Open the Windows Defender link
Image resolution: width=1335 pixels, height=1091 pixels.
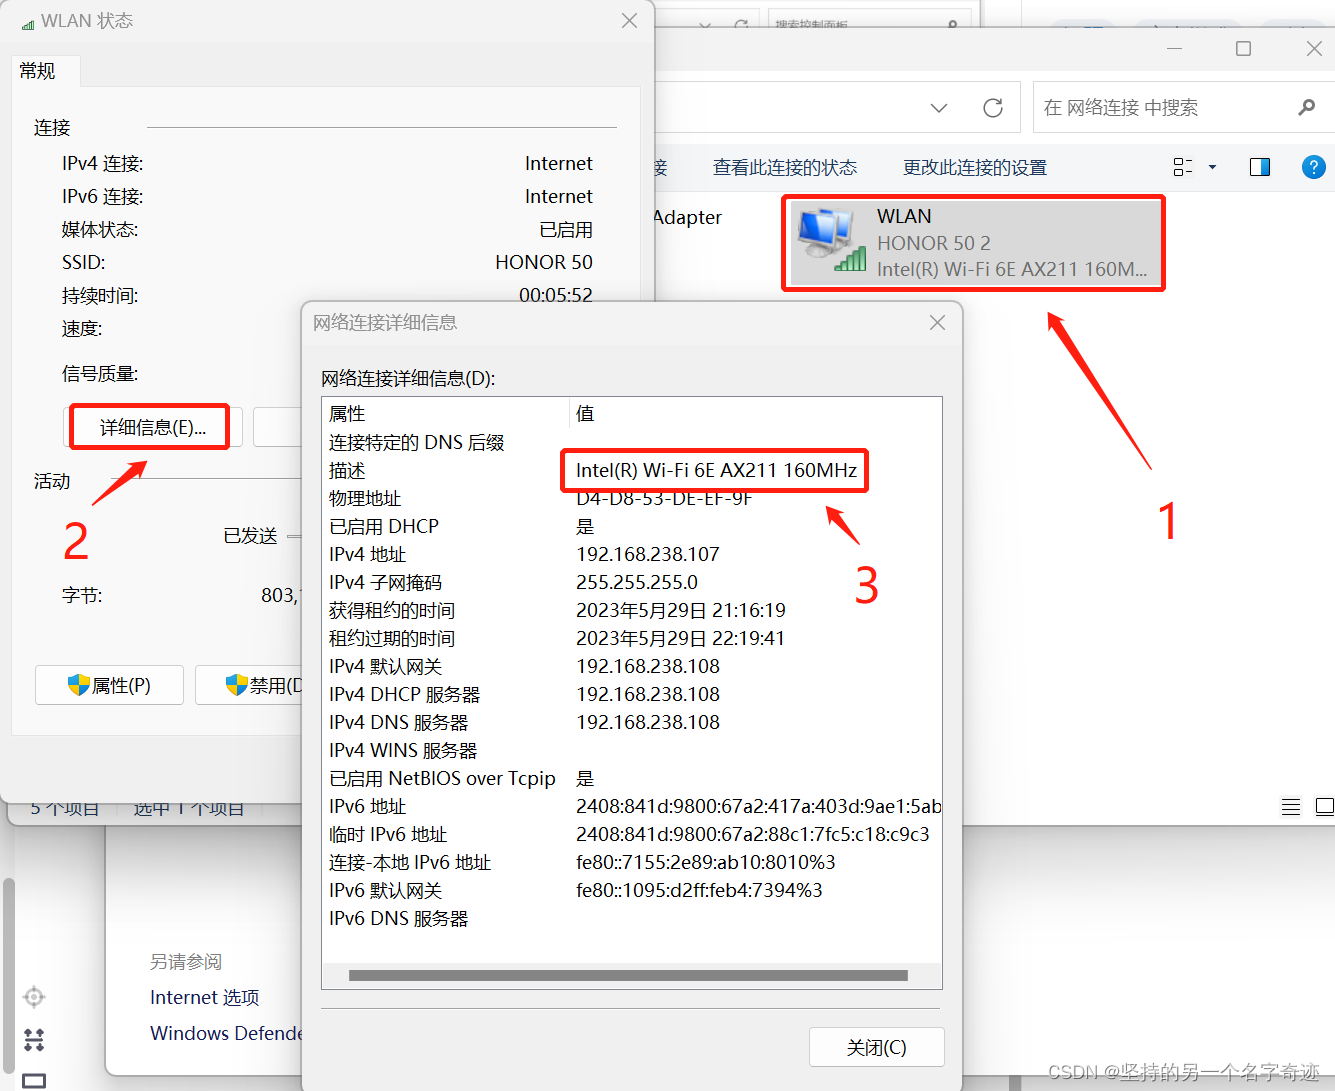click(x=226, y=1033)
